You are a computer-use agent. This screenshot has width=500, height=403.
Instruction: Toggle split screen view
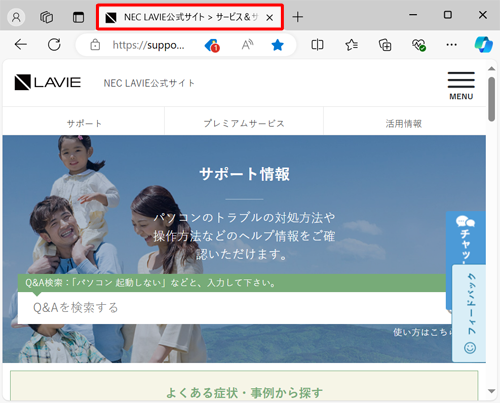click(317, 45)
